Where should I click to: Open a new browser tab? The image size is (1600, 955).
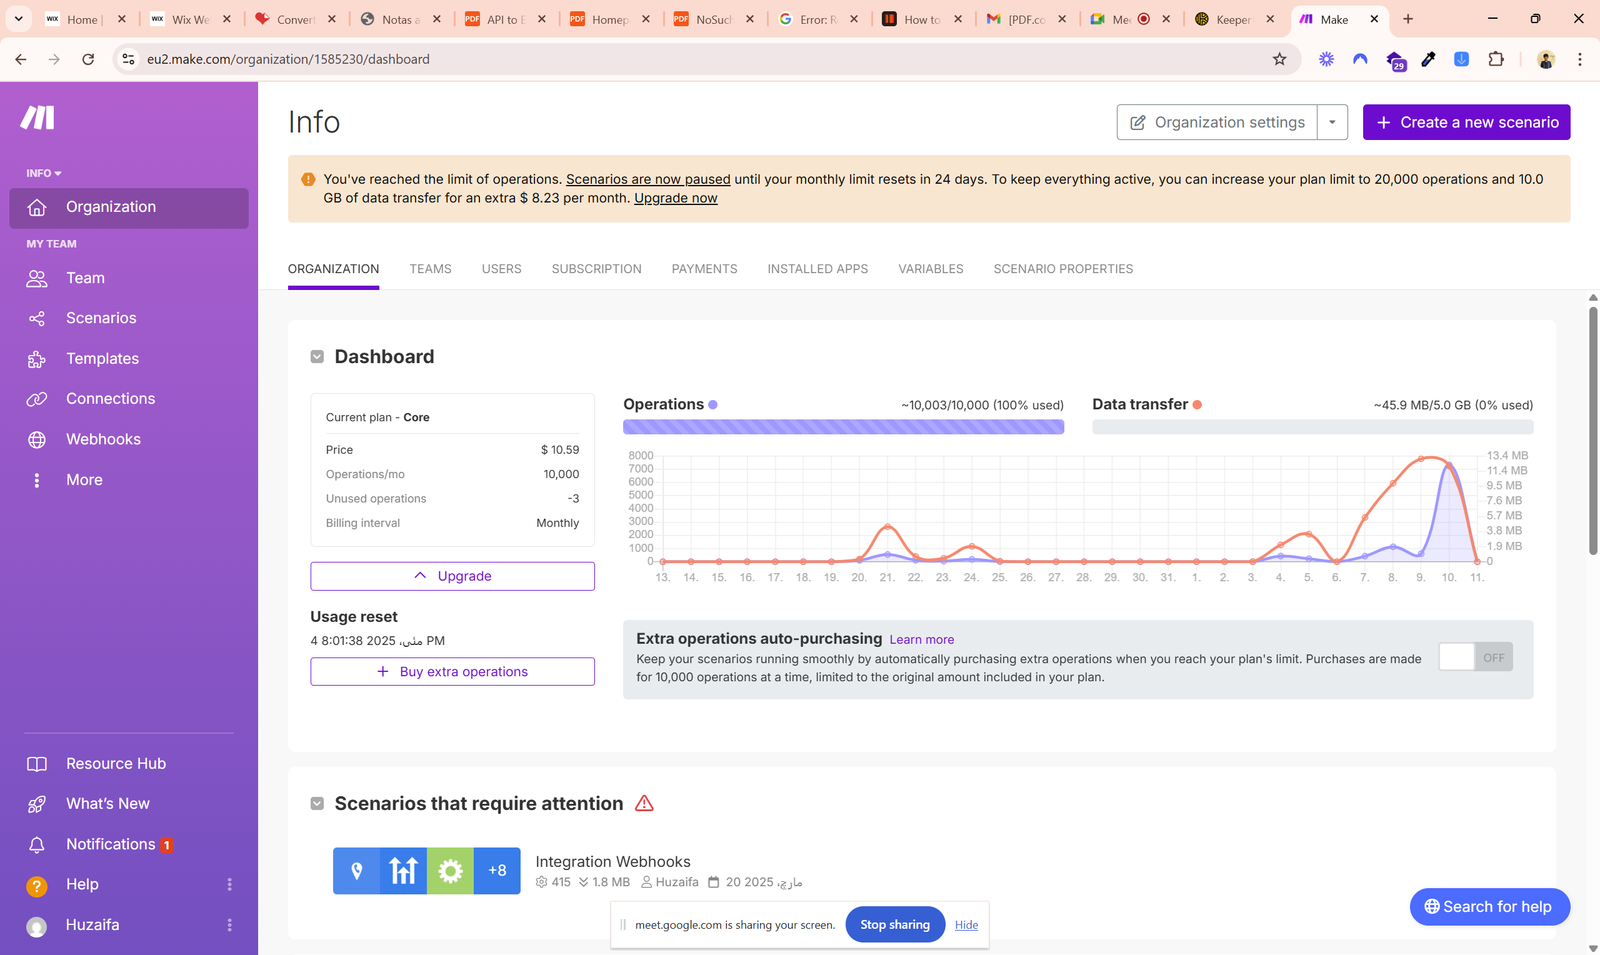click(x=1408, y=19)
